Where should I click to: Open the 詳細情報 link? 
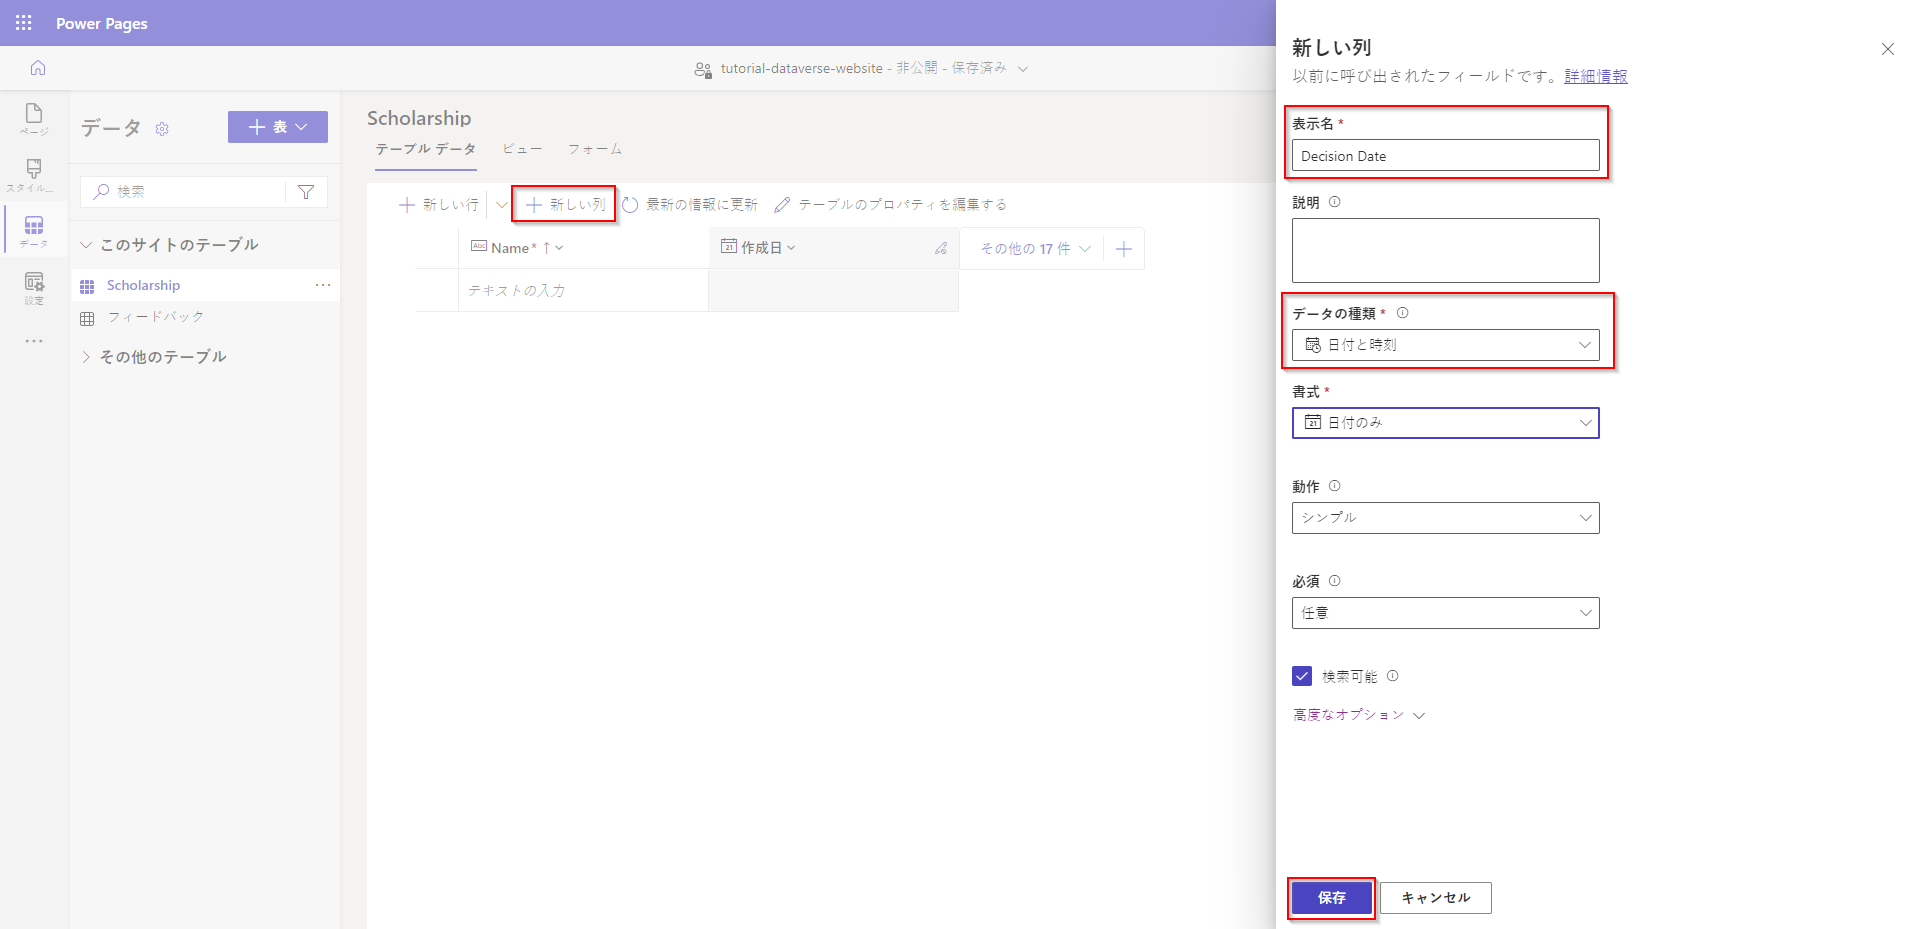[1596, 76]
